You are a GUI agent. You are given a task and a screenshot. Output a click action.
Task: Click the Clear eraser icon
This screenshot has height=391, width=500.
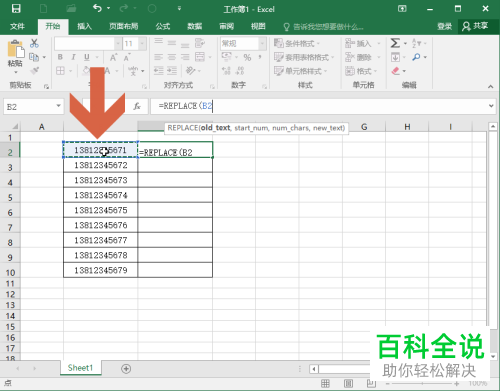pos(395,71)
